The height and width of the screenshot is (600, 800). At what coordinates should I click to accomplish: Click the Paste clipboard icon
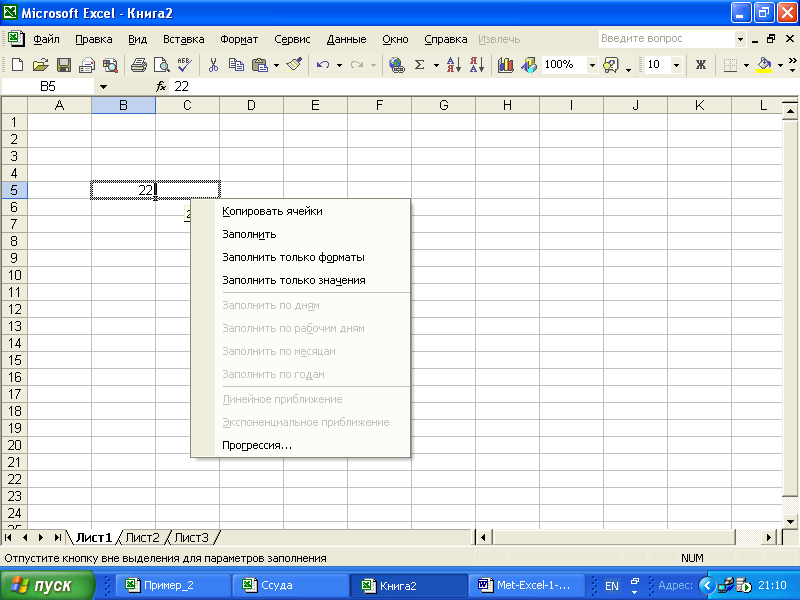[260, 65]
